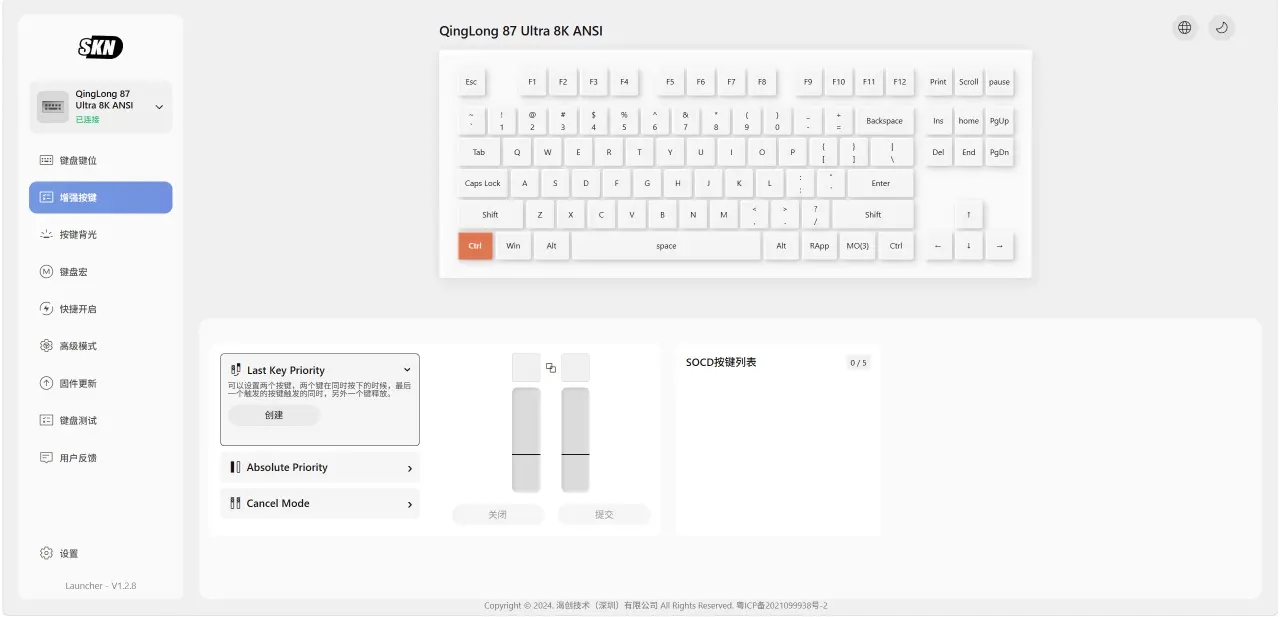Open 键盘宏 macro menu item
The height and width of the screenshot is (617, 1280).
tap(100, 271)
